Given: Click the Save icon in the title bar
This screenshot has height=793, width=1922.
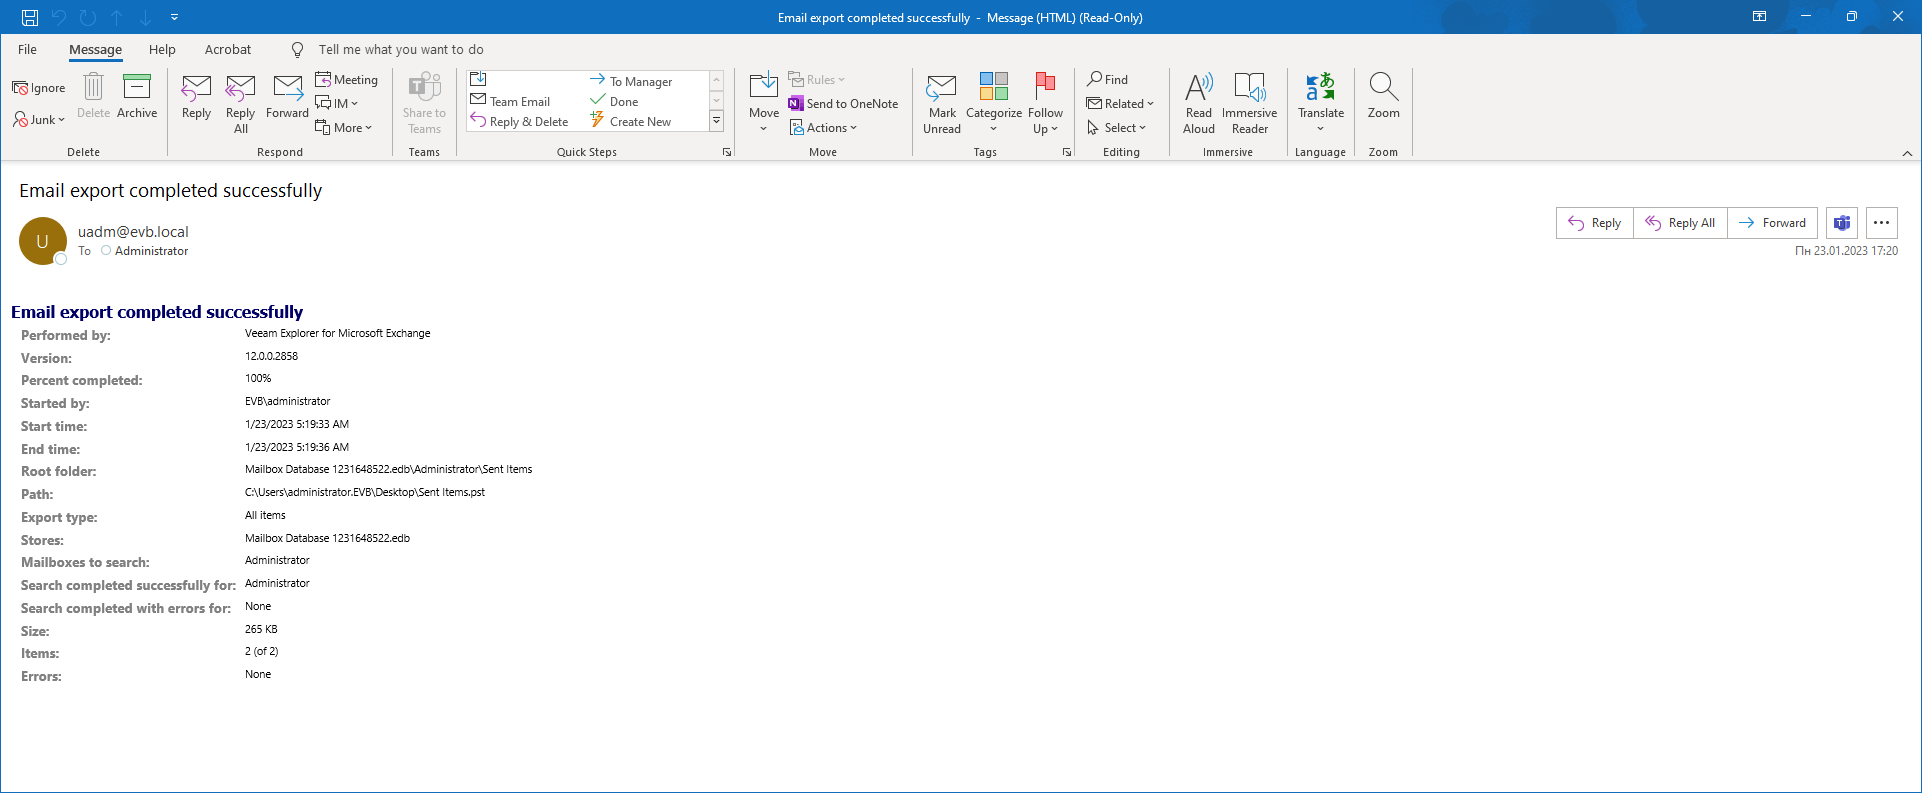Looking at the screenshot, I should (x=30, y=17).
